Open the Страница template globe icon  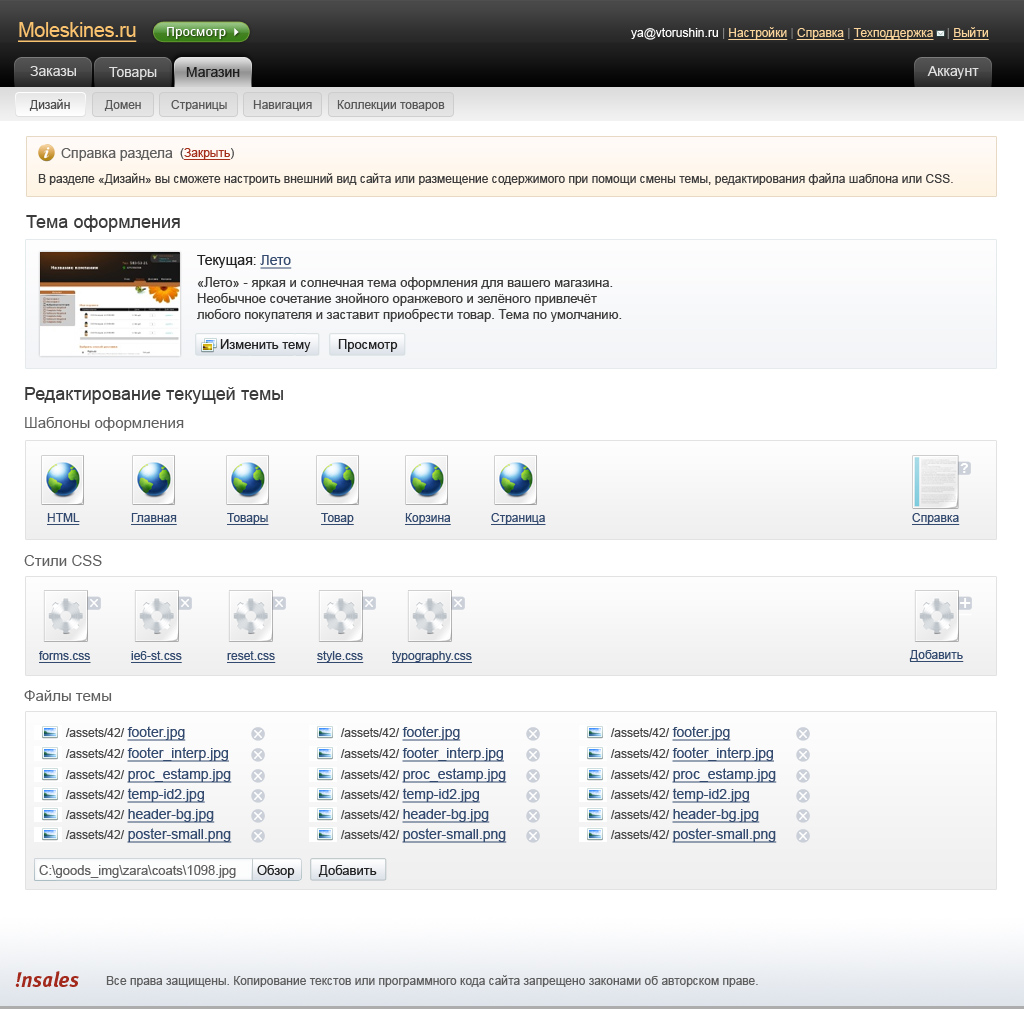point(516,480)
